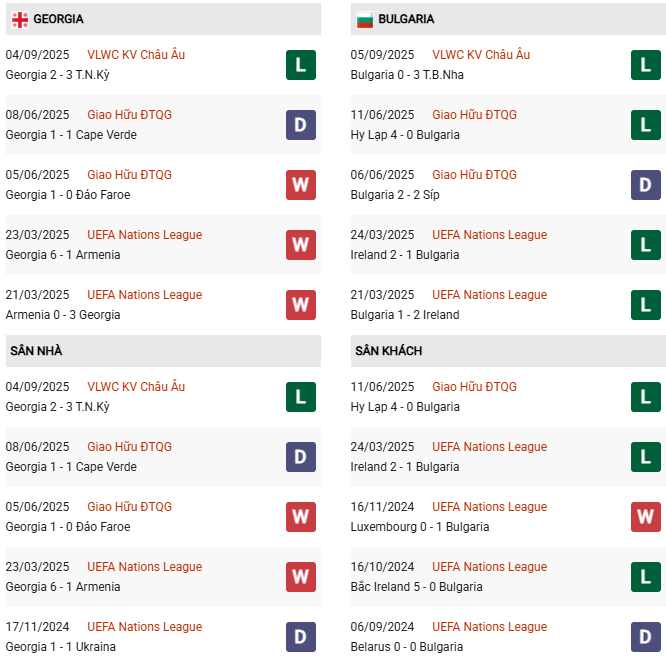This screenshot has height=661, width=666.
Task: Click W badge for Luxembourg 0-1 Bulgaria
Action: coord(646,517)
